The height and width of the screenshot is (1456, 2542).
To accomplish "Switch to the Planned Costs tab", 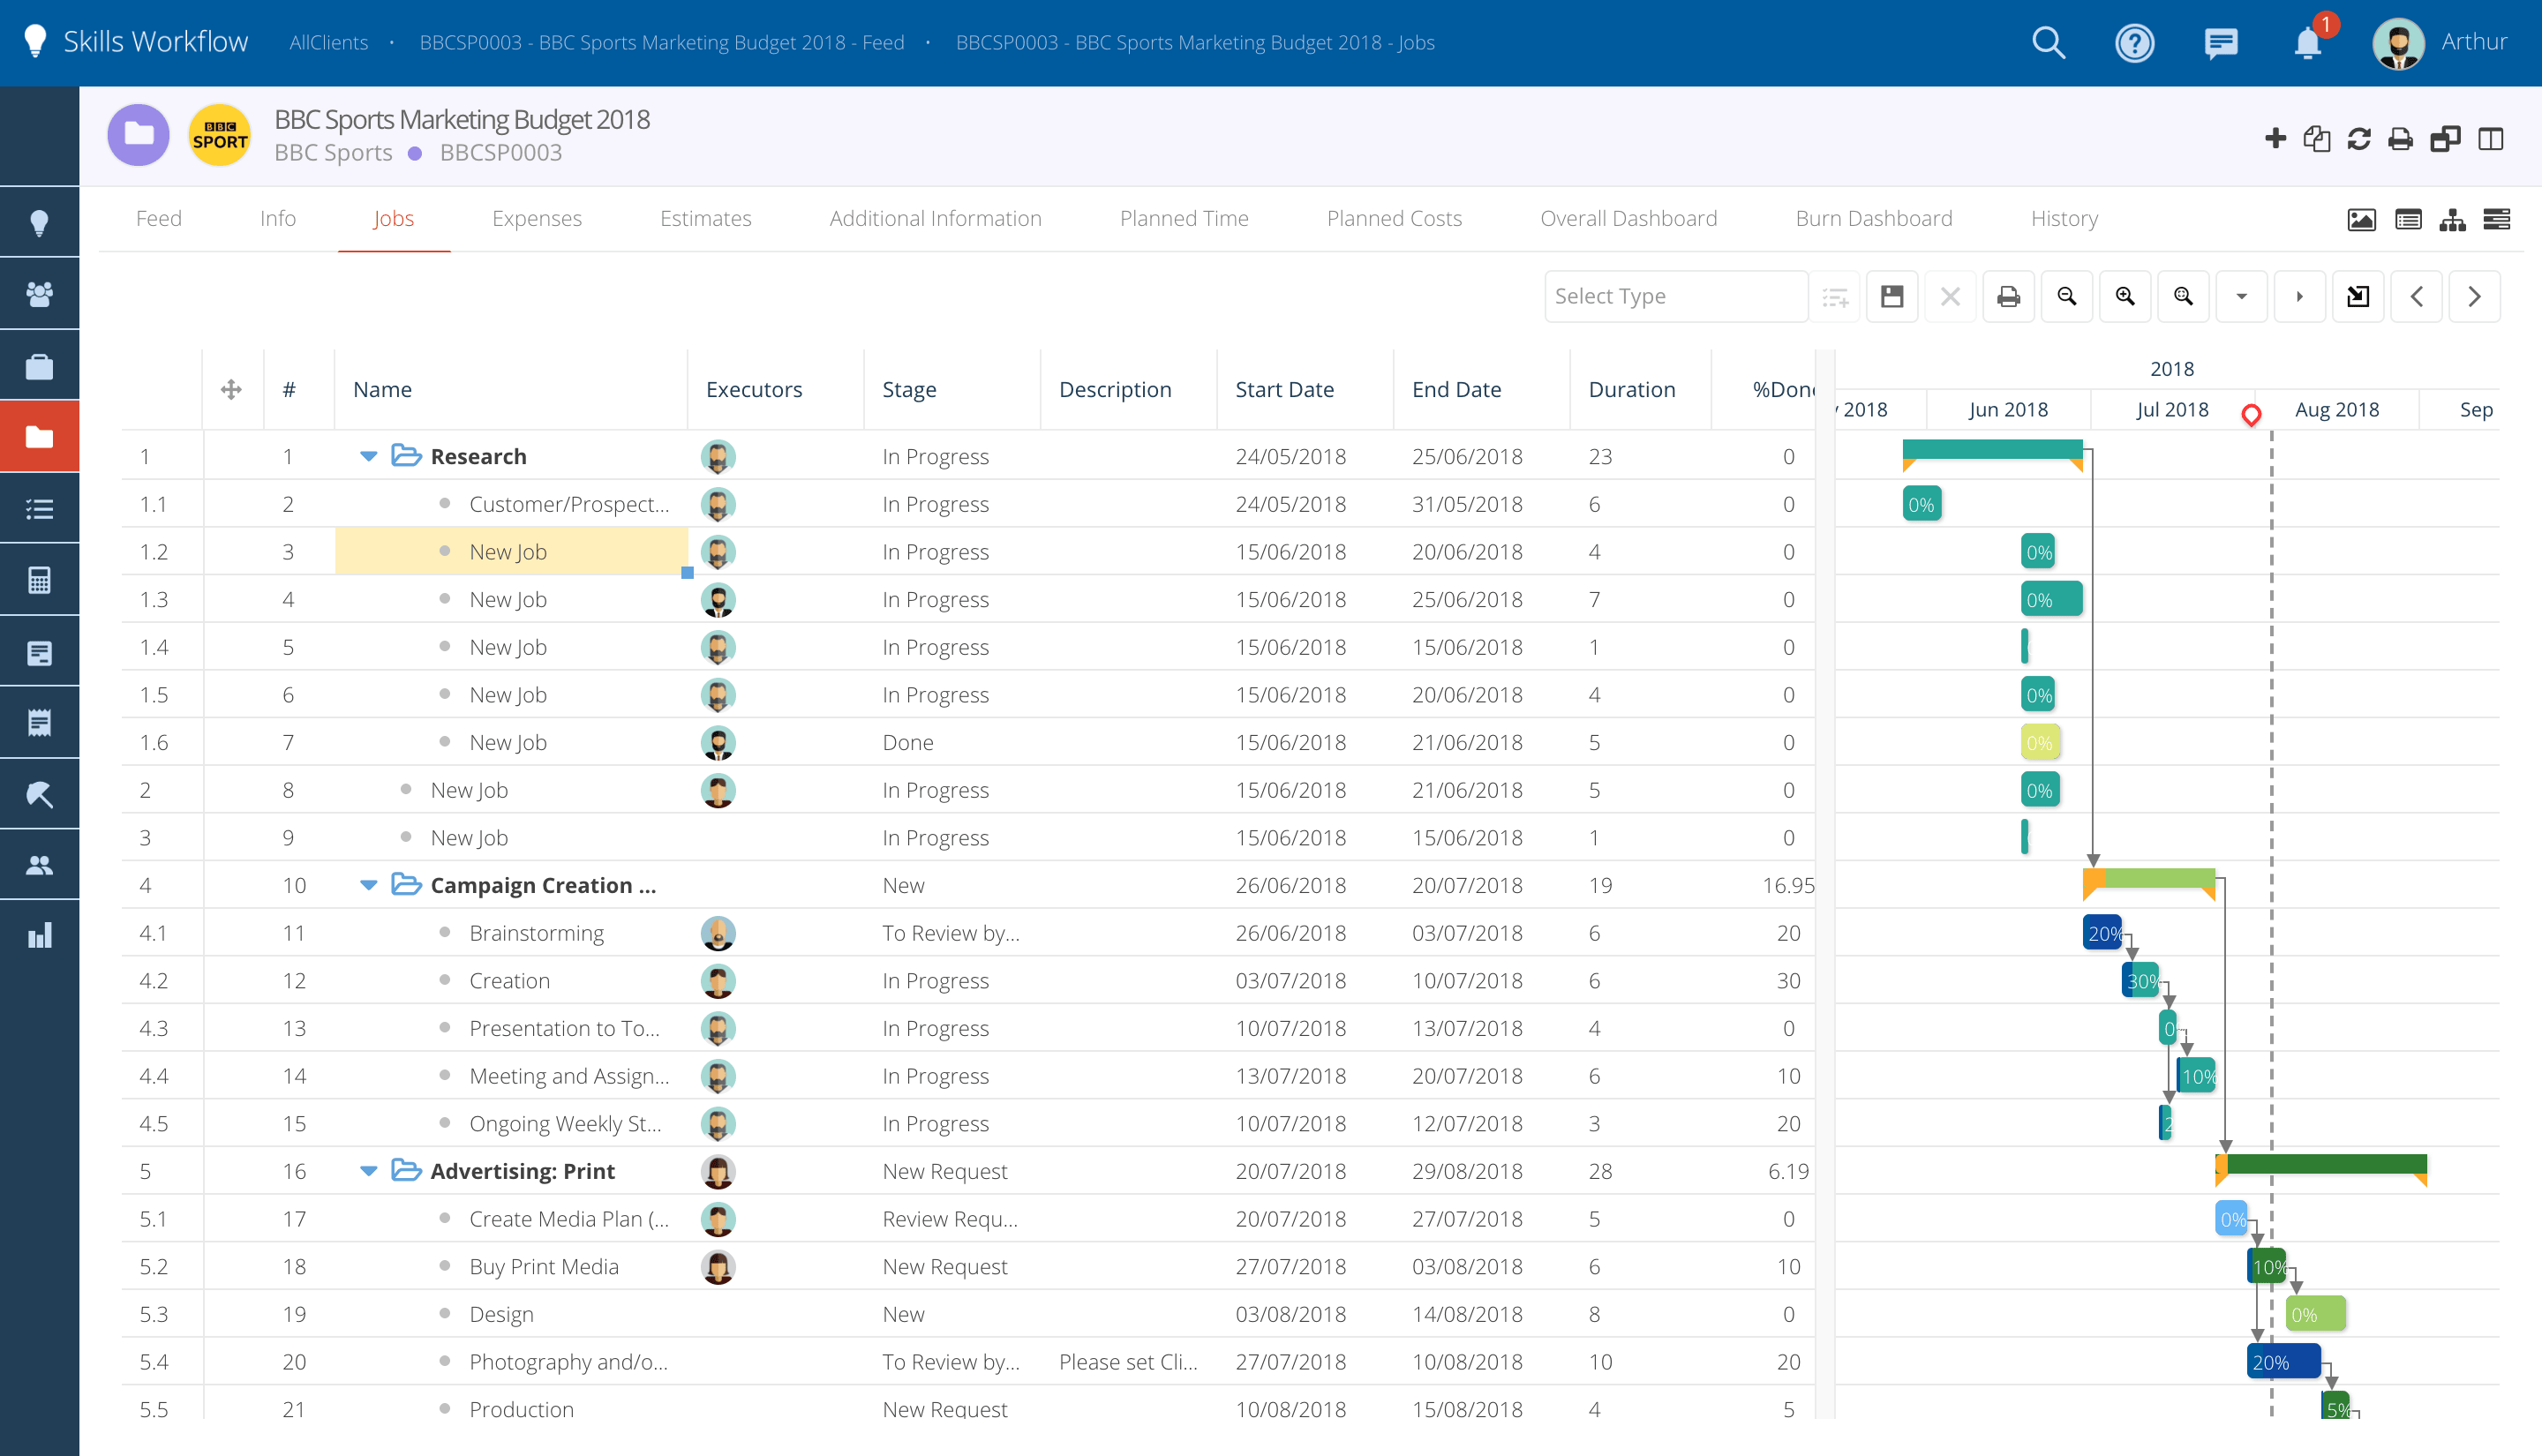I will (x=1393, y=218).
